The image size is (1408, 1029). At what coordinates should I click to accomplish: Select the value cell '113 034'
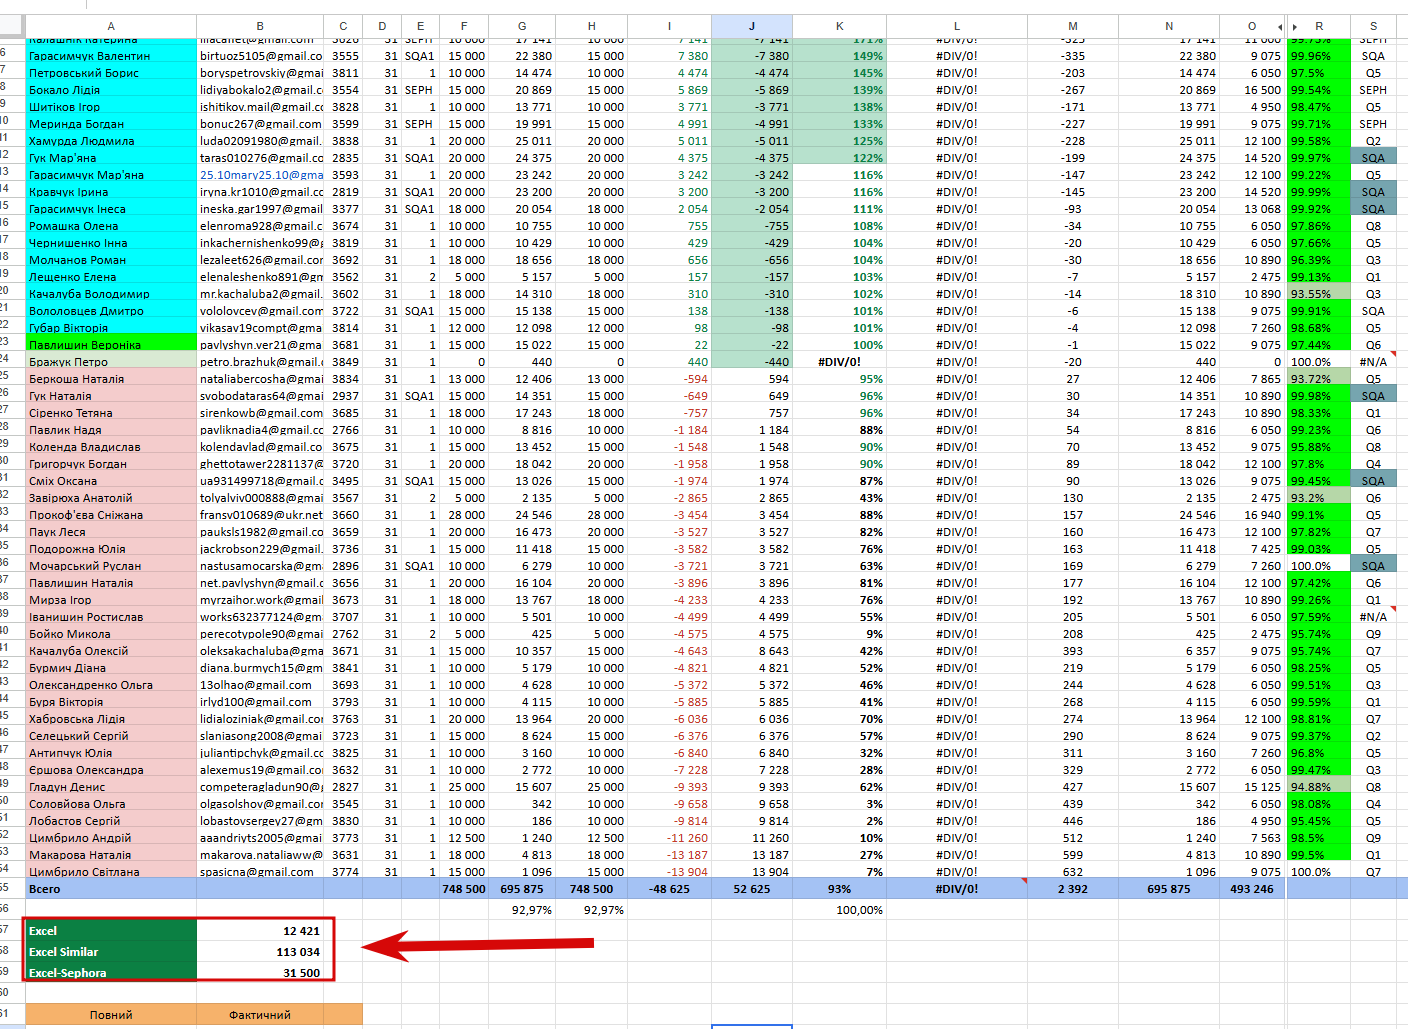260,952
